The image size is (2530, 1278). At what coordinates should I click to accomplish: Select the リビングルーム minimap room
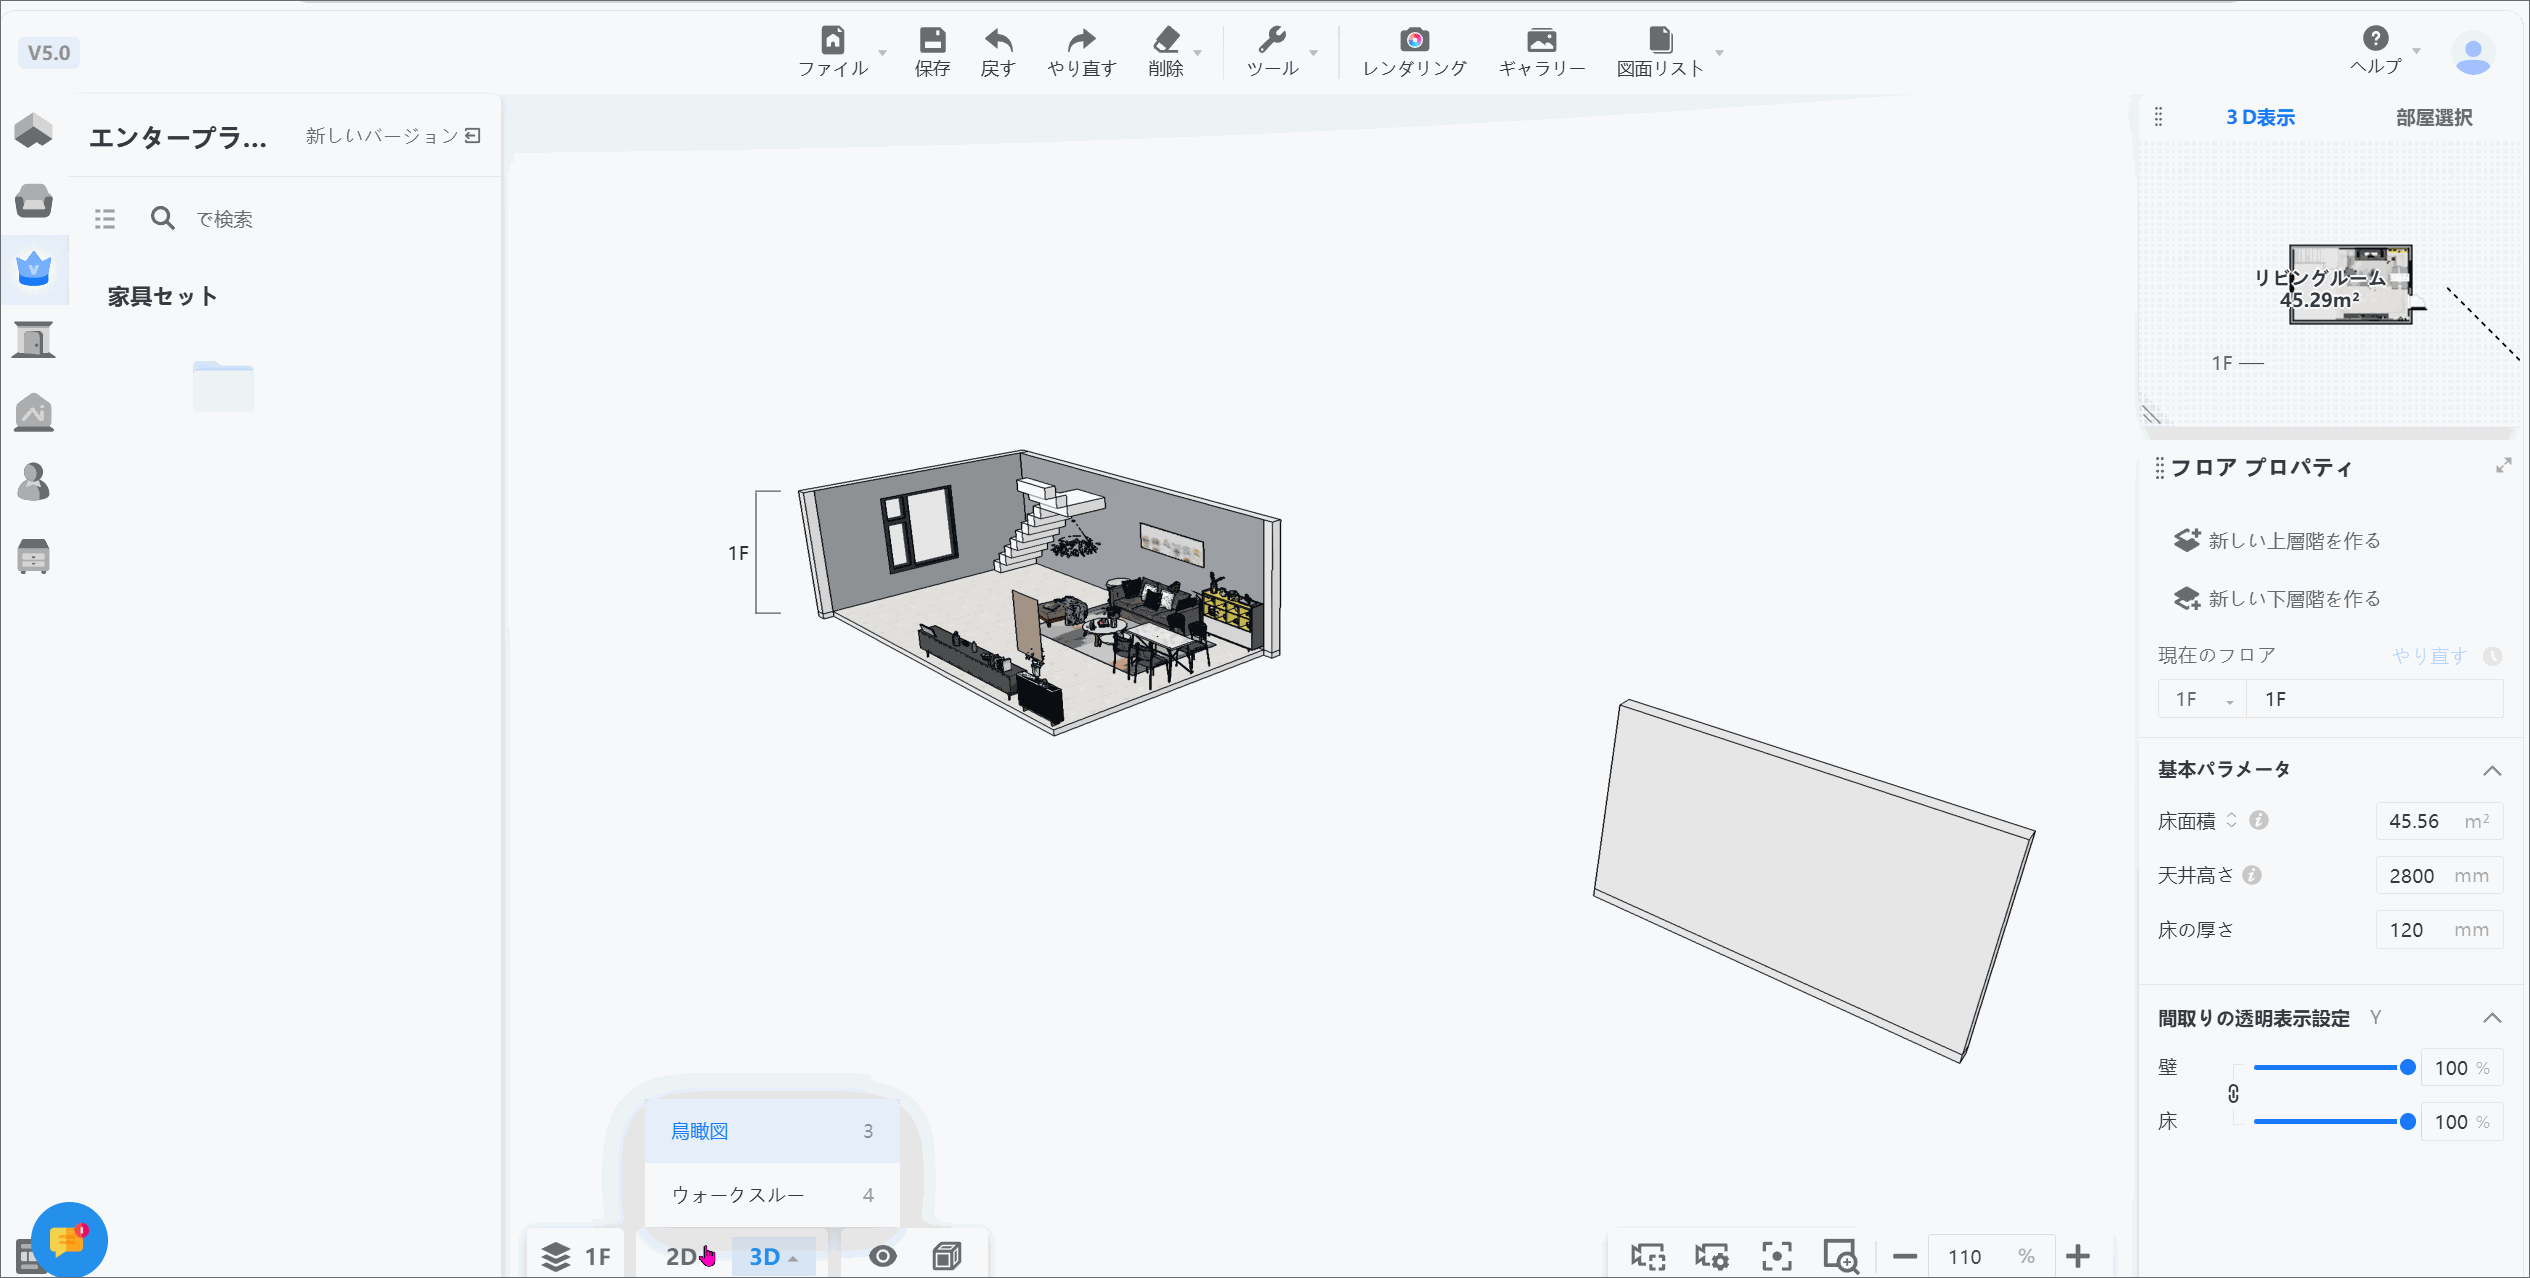coord(2350,284)
